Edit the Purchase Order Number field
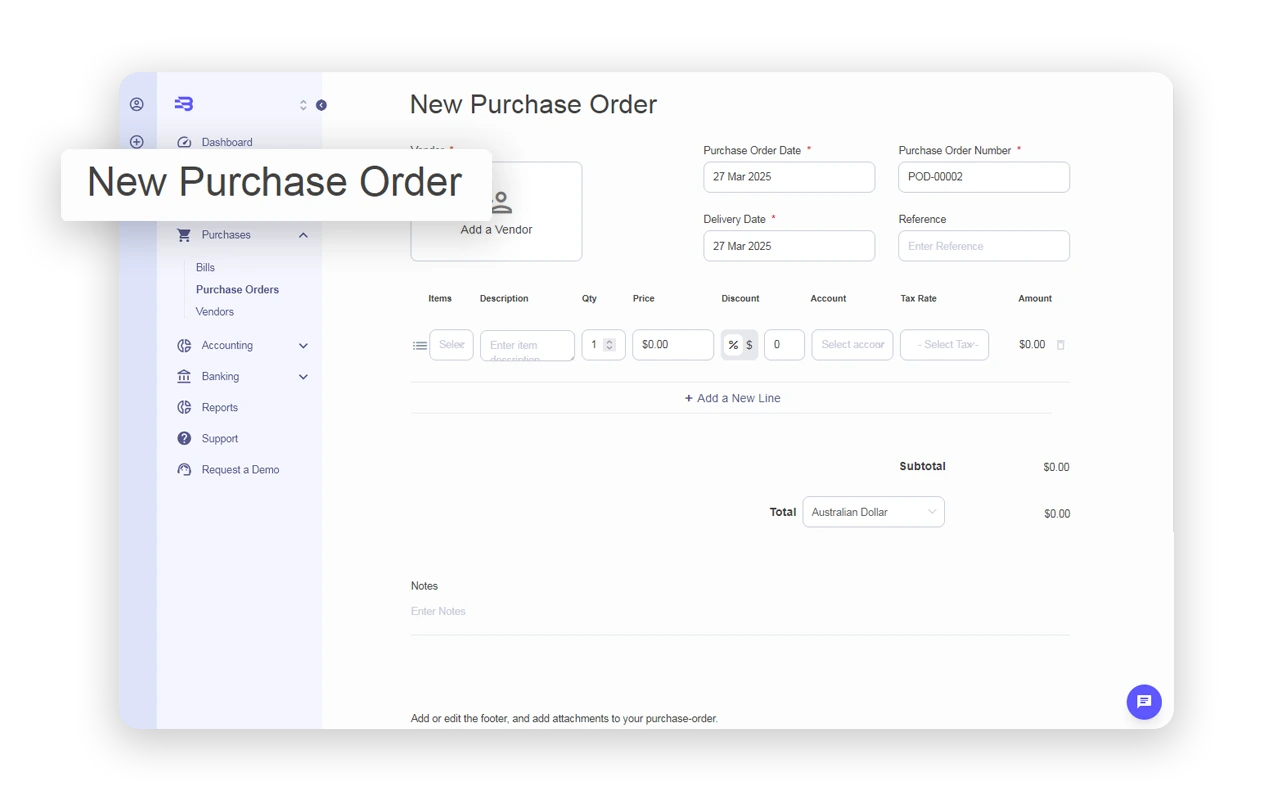1280x800 pixels. 984,177
